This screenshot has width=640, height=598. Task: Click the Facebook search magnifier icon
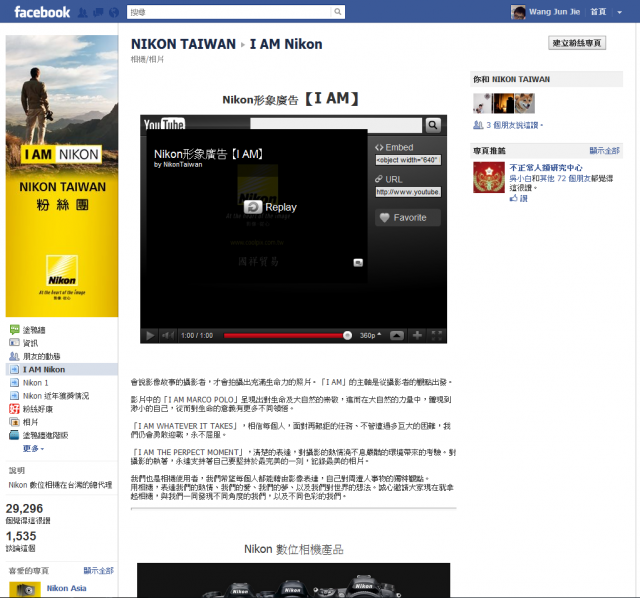(338, 12)
